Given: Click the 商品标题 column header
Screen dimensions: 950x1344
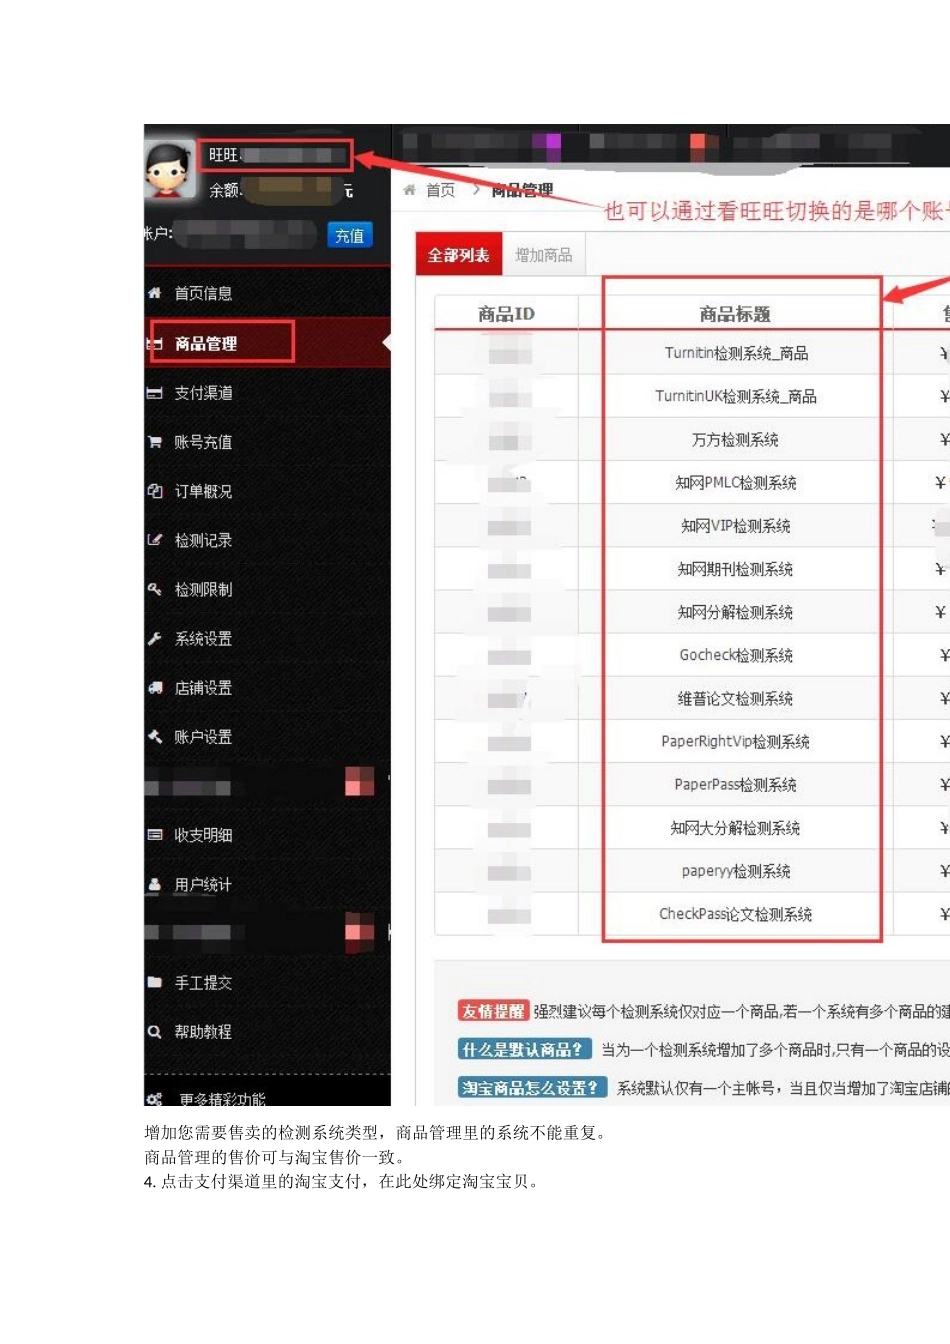Looking at the screenshot, I should [735, 314].
